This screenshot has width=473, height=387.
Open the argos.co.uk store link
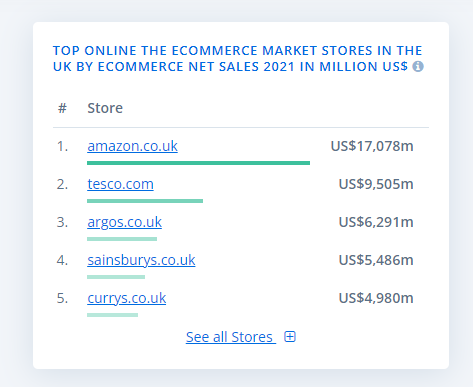pyautogui.click(x=124, y=222)
